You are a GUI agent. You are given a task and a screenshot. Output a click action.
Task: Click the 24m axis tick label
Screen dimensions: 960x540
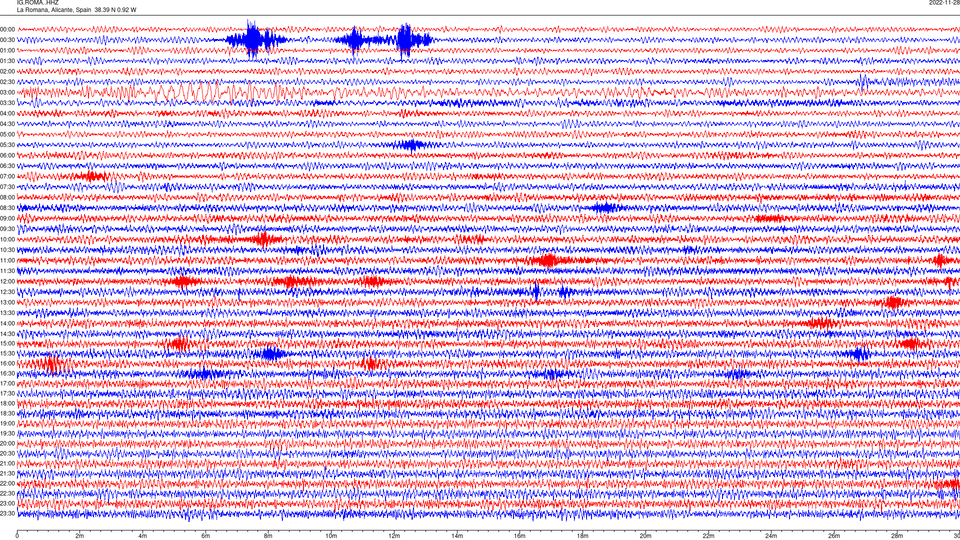(x=771, y=536)
